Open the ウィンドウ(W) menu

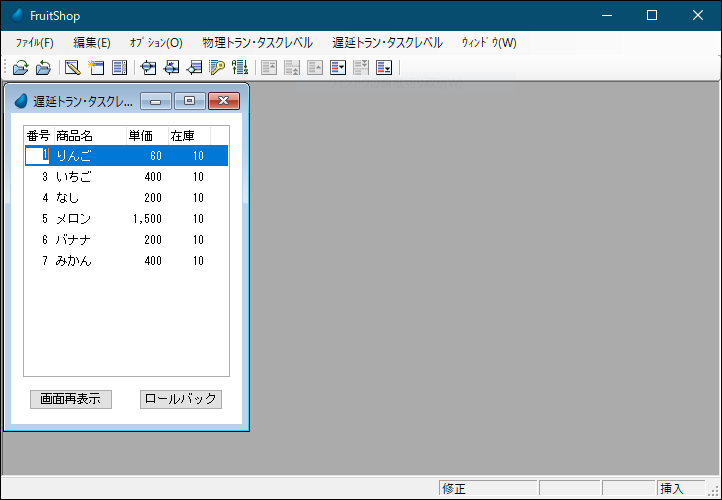489,43
